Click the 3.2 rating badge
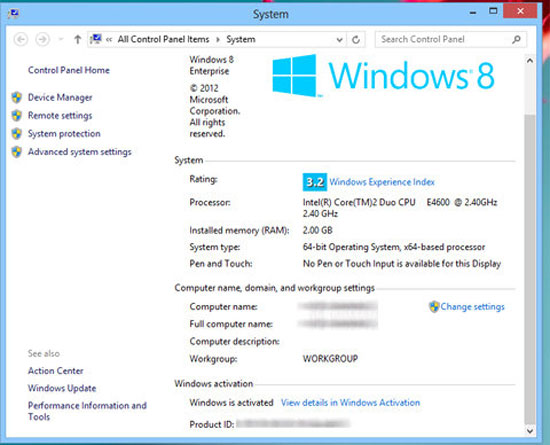The height and width of the screenshot is (445, 550). pos(315,182)
